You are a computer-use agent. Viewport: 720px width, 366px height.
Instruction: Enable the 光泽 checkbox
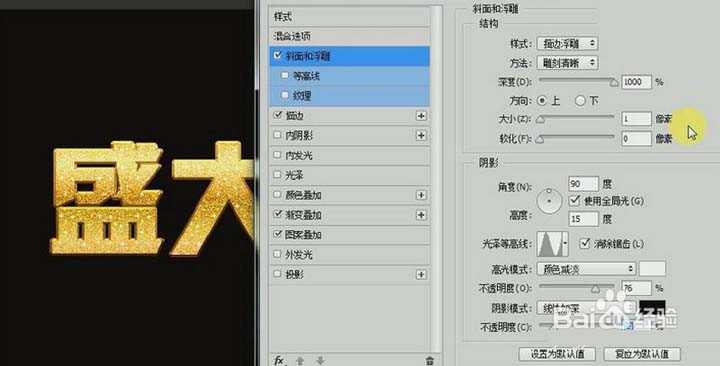point(277,175)
